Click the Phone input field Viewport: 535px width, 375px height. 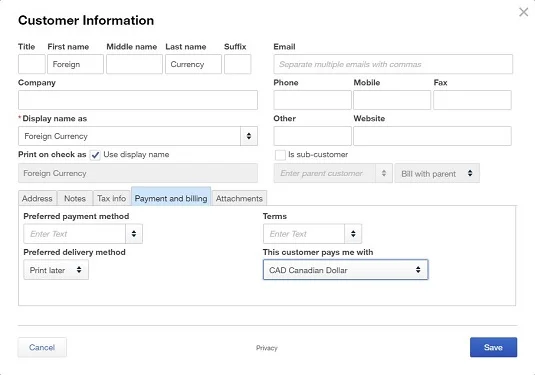[312, 100]
